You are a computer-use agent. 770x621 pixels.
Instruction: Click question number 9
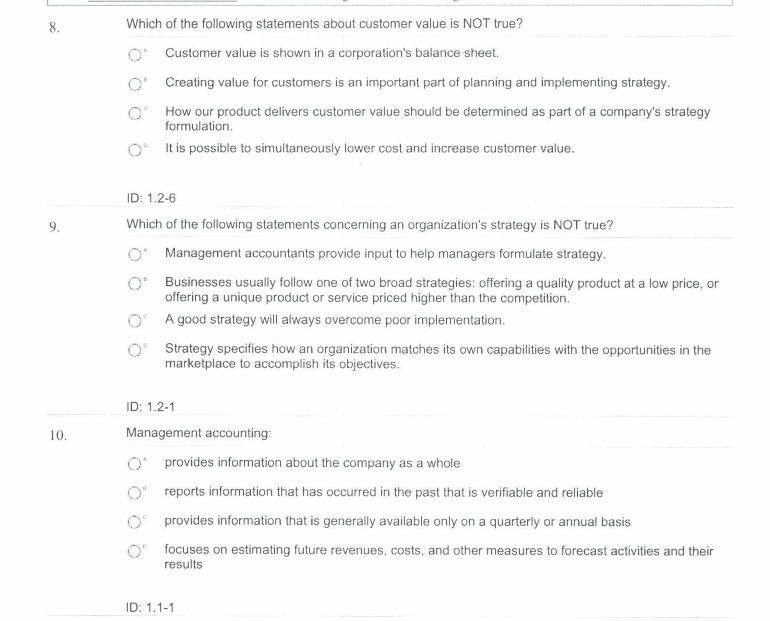pos(55,227)
